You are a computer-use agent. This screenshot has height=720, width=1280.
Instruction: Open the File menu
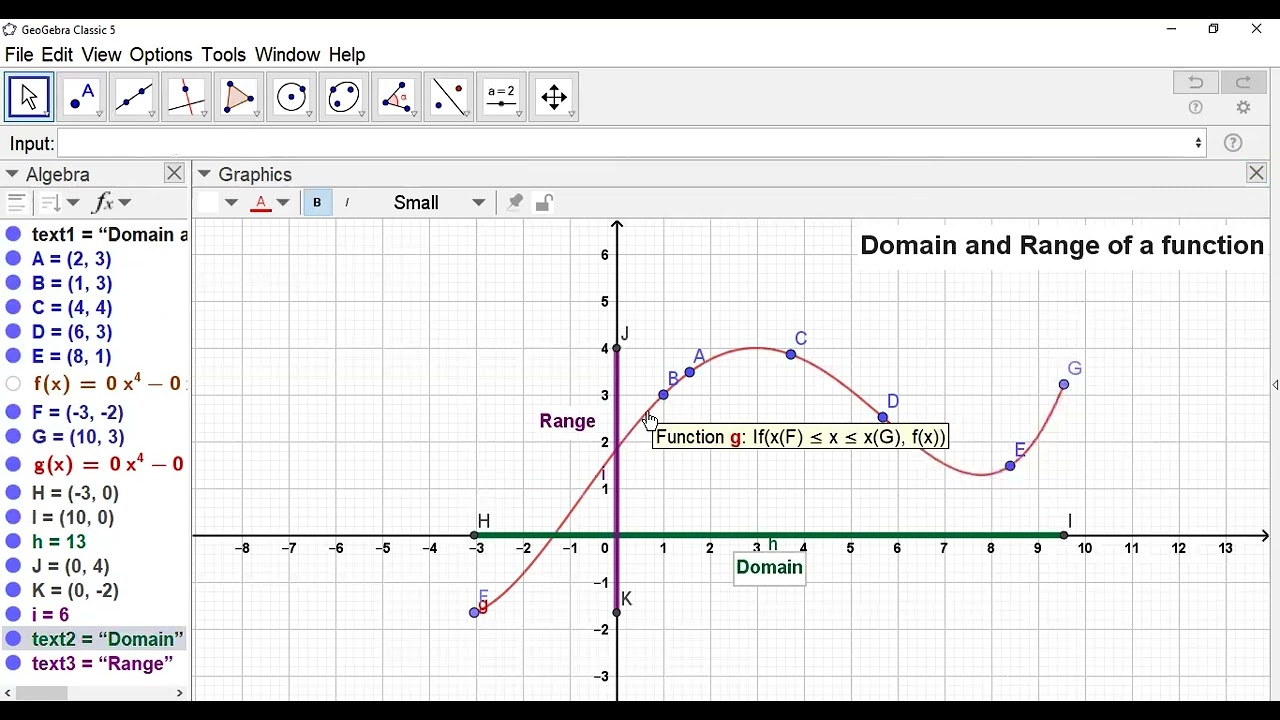tap(19, 55)
